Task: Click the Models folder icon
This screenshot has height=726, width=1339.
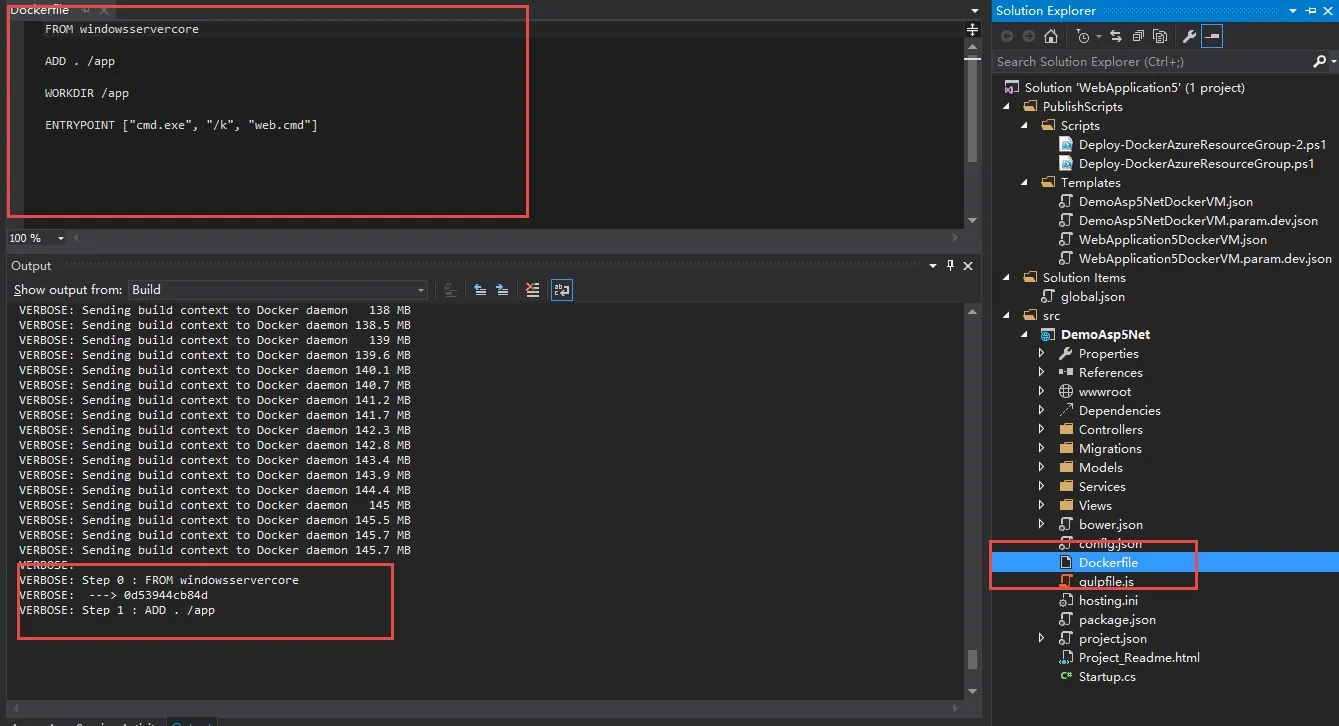Action: tap(1066, 468)
